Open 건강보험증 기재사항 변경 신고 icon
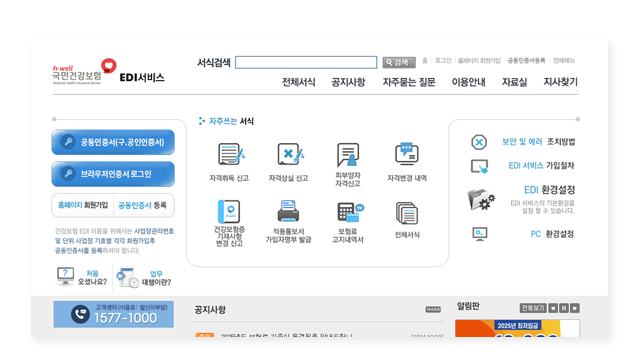The width and height of the screenshot is (640, 362). tap(229, 211)
